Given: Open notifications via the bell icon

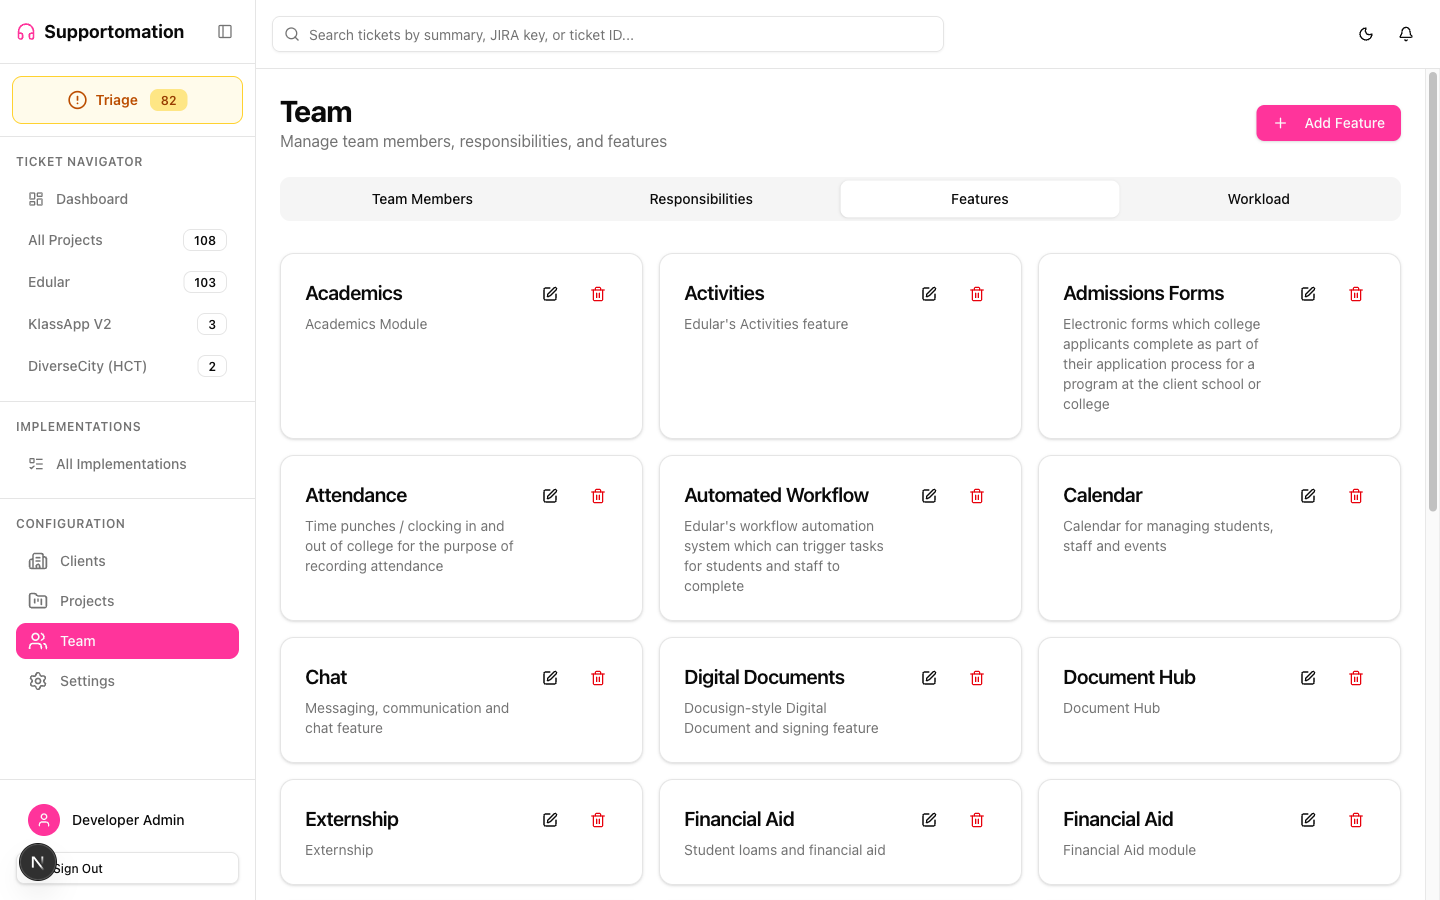Looking at the screenshot, I should click(x=1405, y=33).
